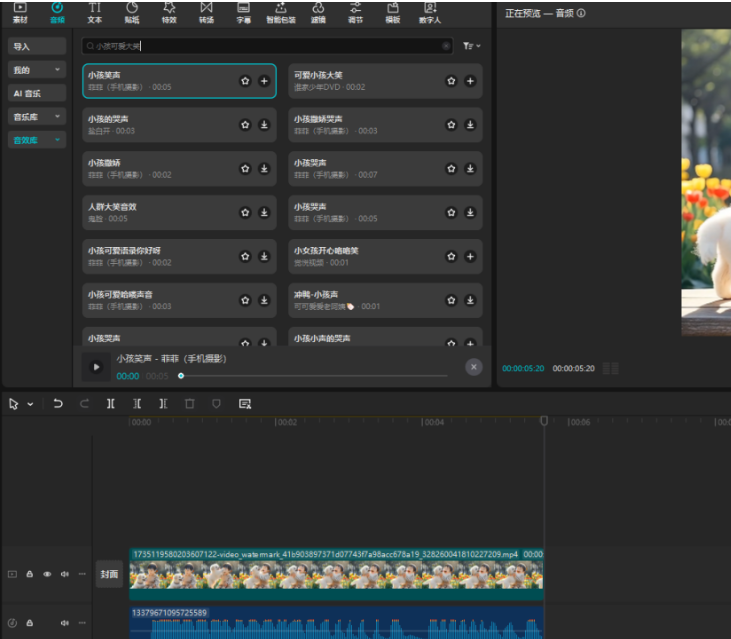Download the 小孩的笑声 sound effect

pyautogui.click(x=264, y=125)
